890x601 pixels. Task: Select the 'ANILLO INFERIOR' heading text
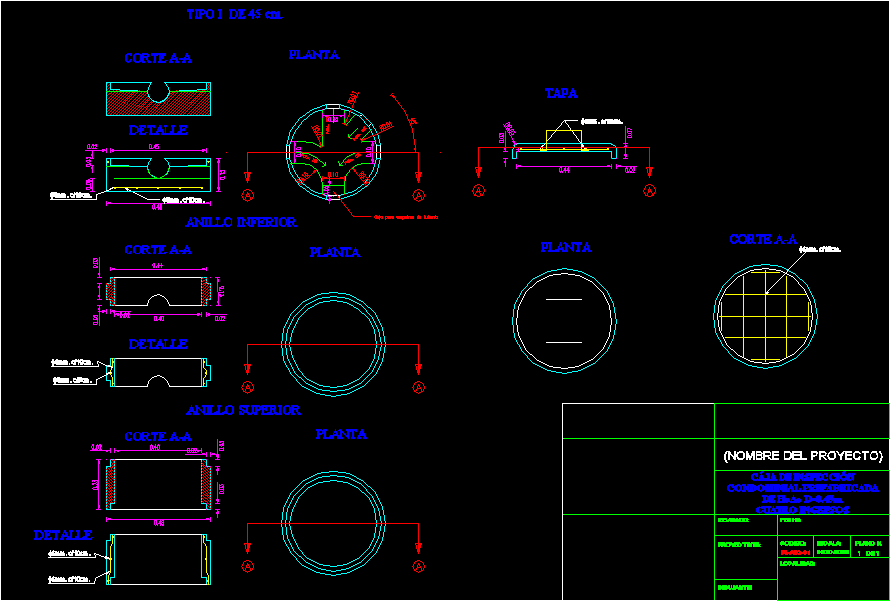[241, 222]
